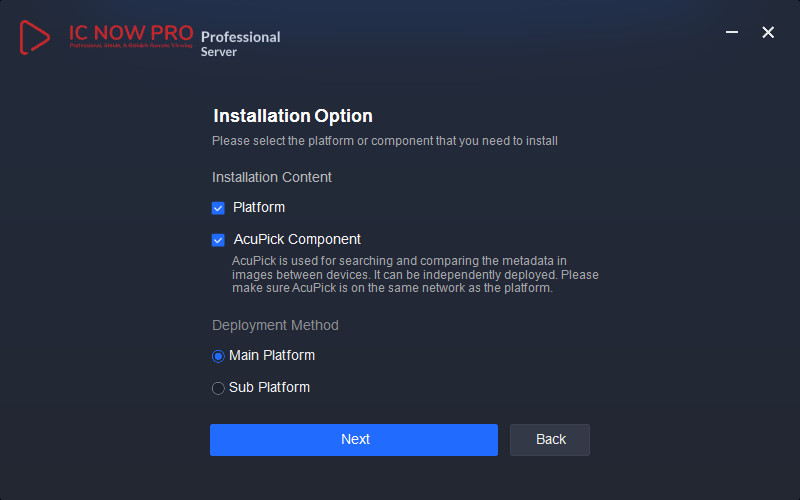Click the Professional Server edition label
Image resolution: width=800 pixels, height=500 pixels.
tap(240, 43)
